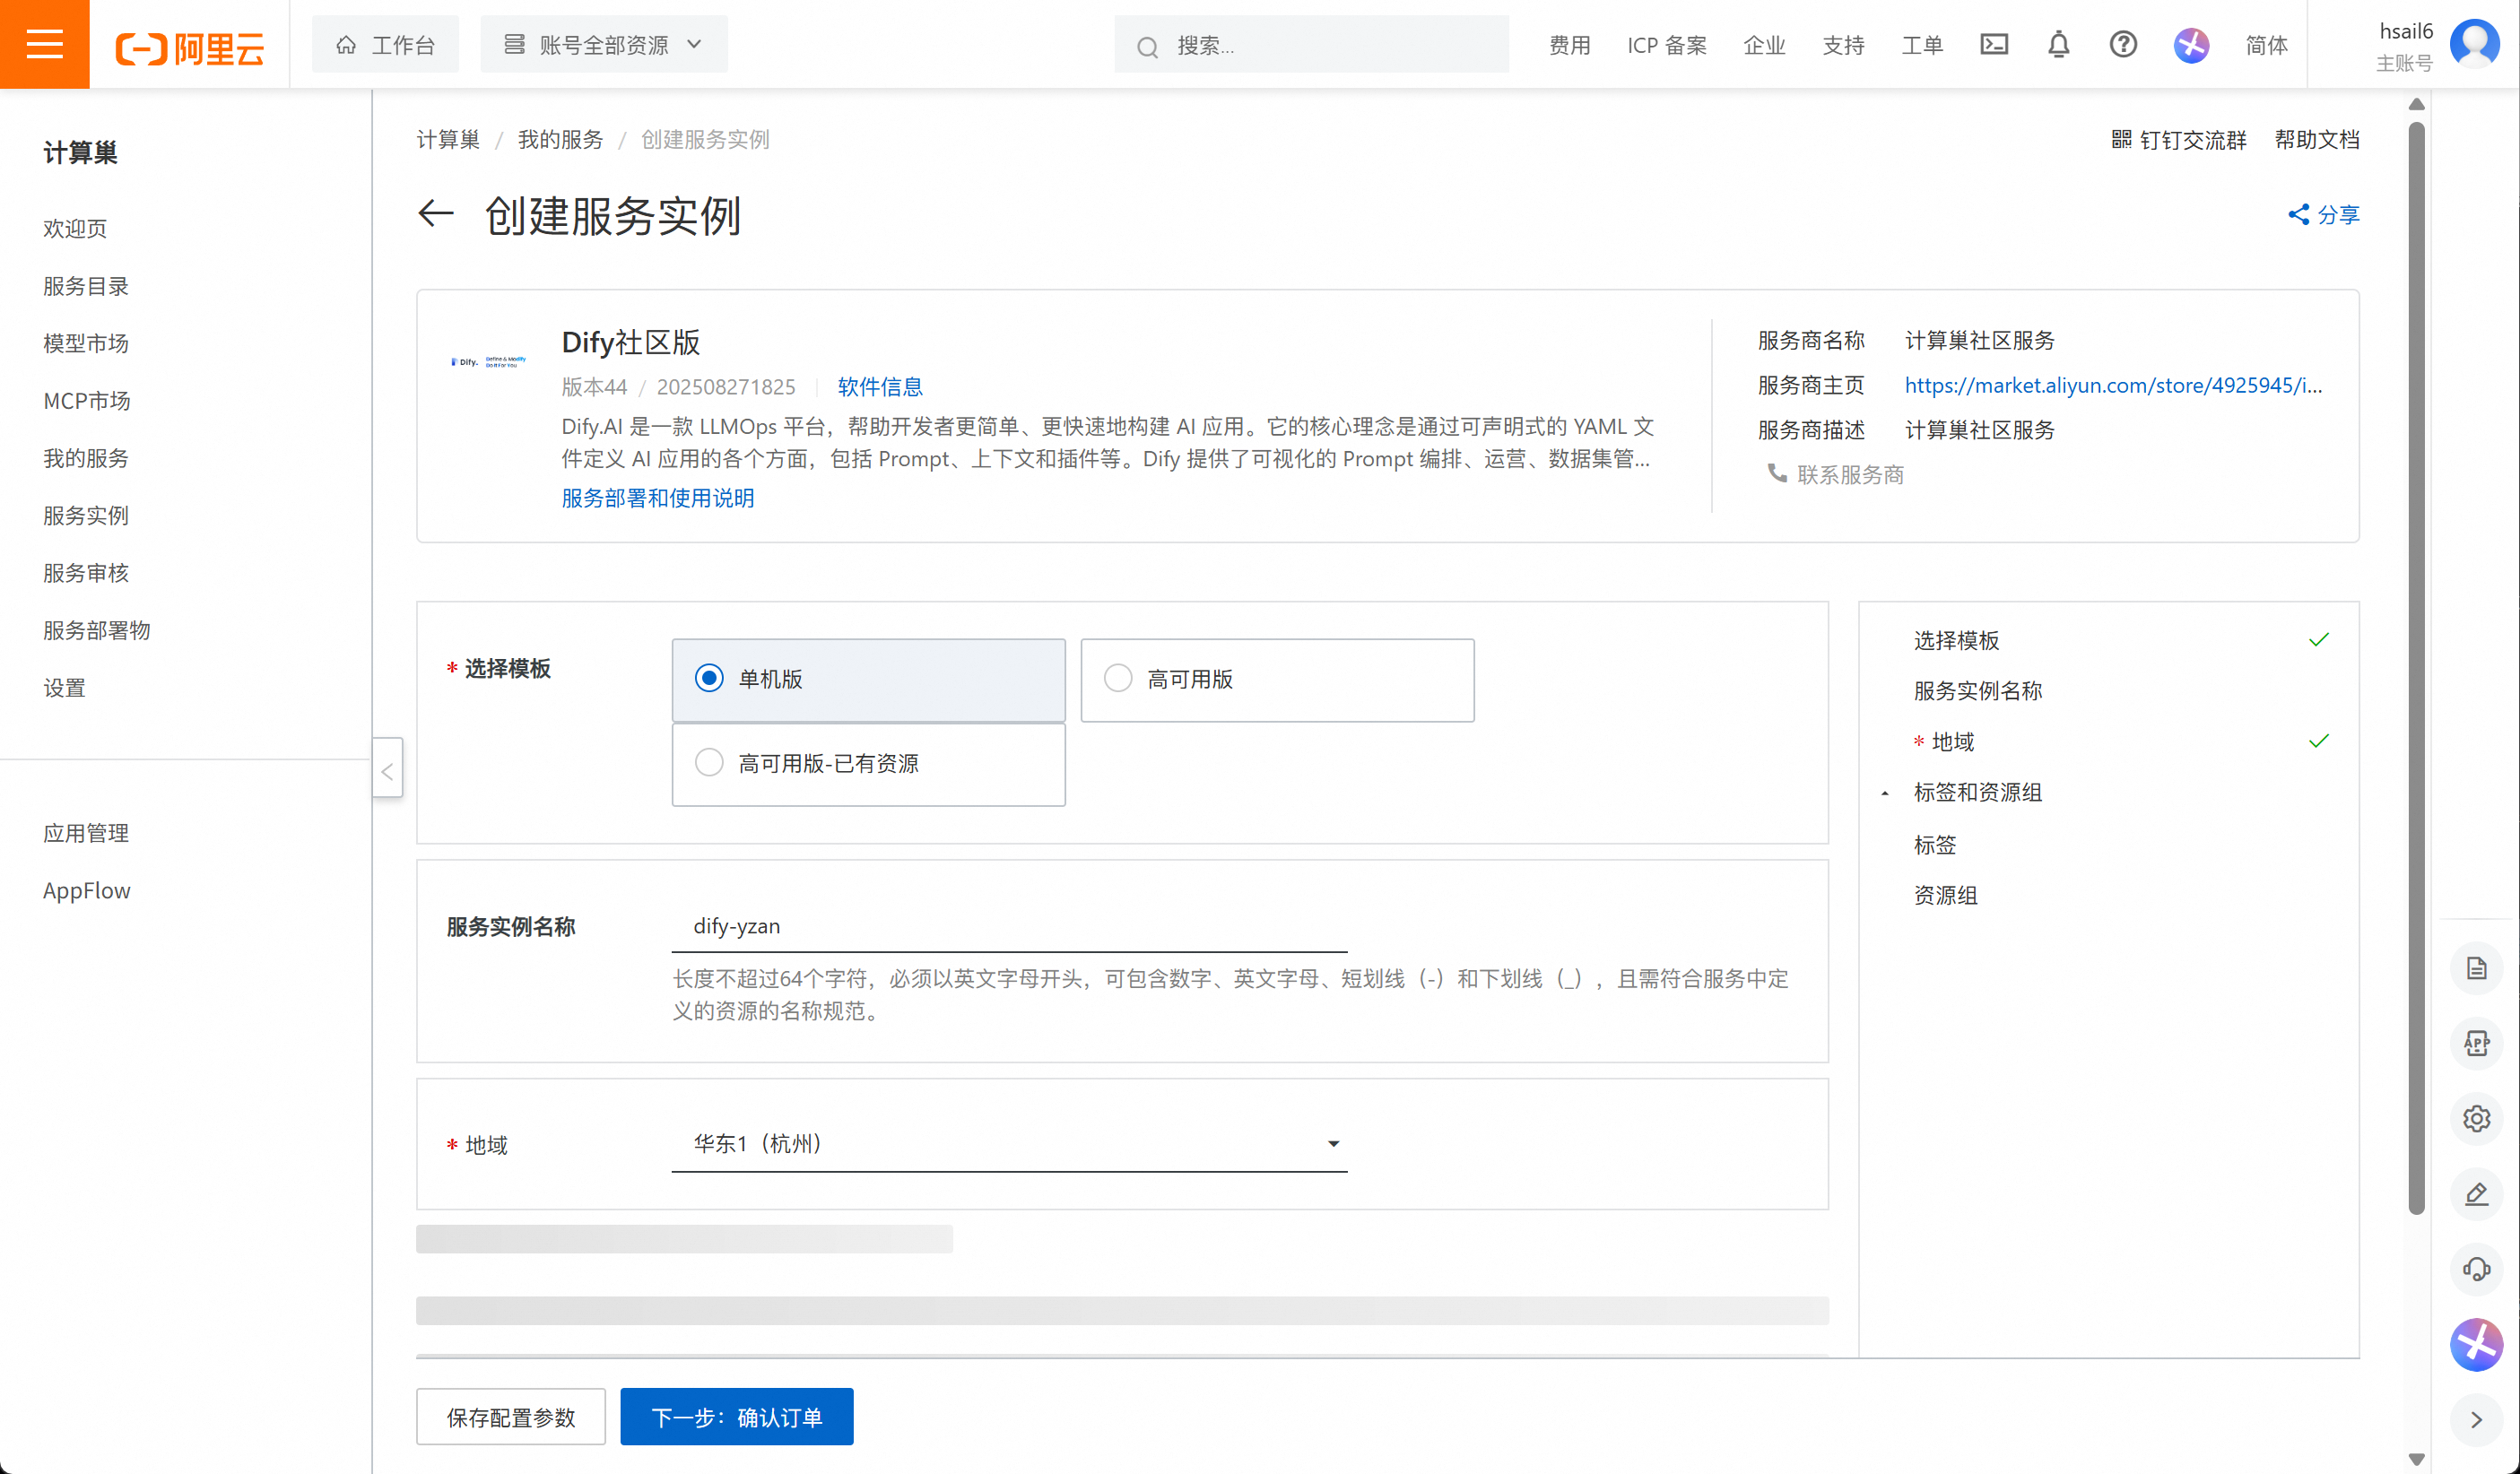
Task: Open 服务部署和使用说明 link
Action: click(657, 498)
